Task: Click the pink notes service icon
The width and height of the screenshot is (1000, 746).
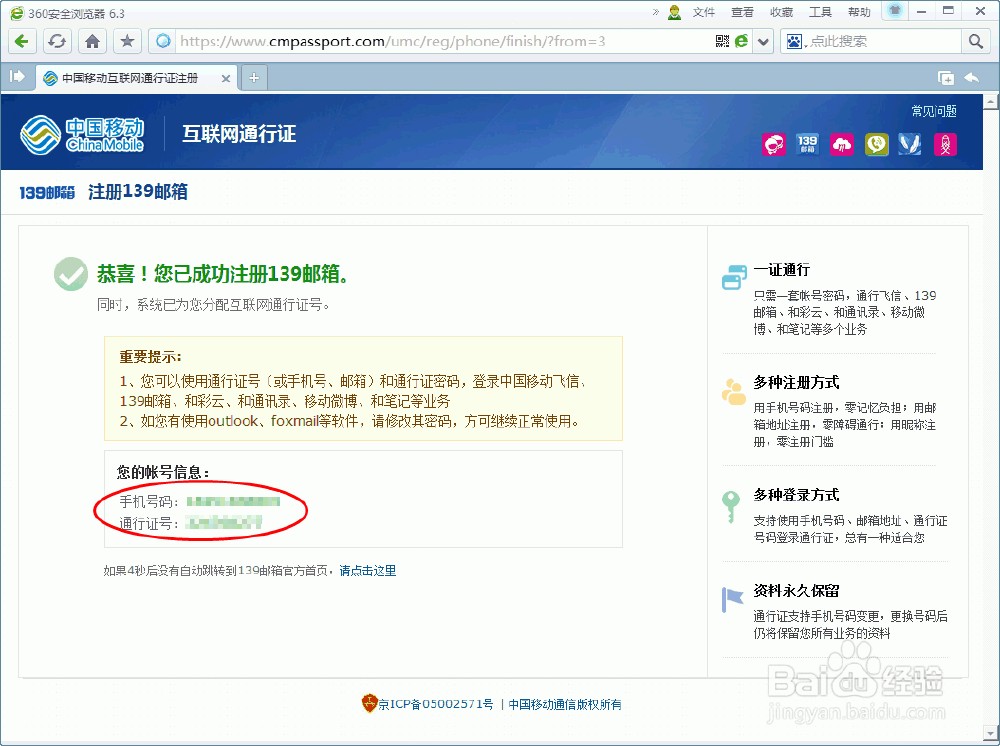Action: (x=945, y=144)
